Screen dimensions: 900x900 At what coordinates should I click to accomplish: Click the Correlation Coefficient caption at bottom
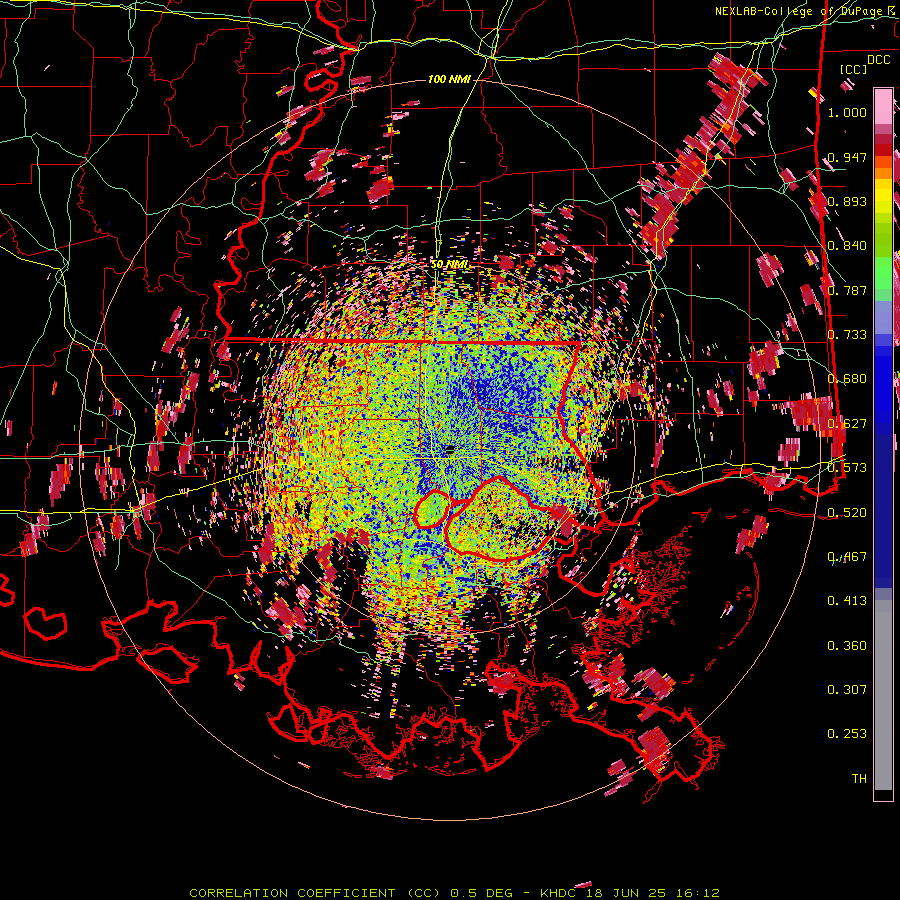point(454,893)
